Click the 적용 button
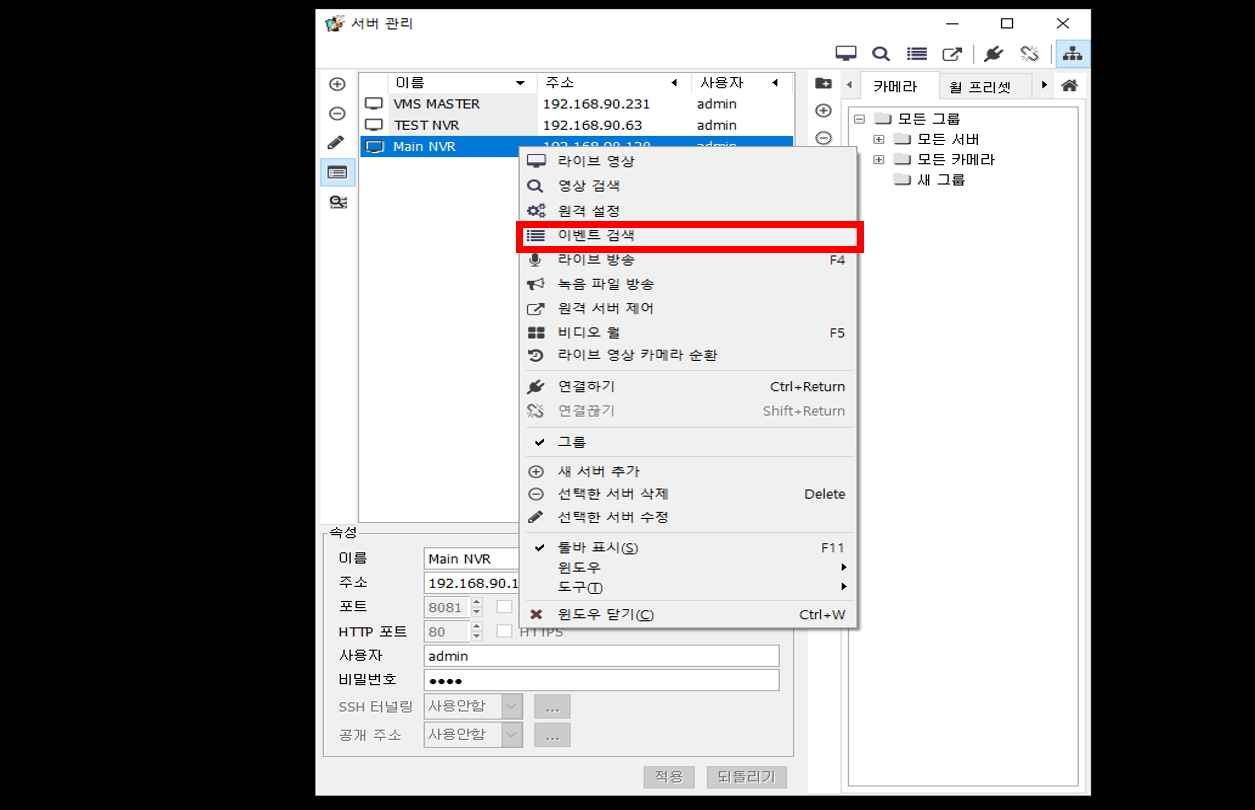Image resolution: width=1255 pixels, height=810 pixels. (x=668, y=777)
